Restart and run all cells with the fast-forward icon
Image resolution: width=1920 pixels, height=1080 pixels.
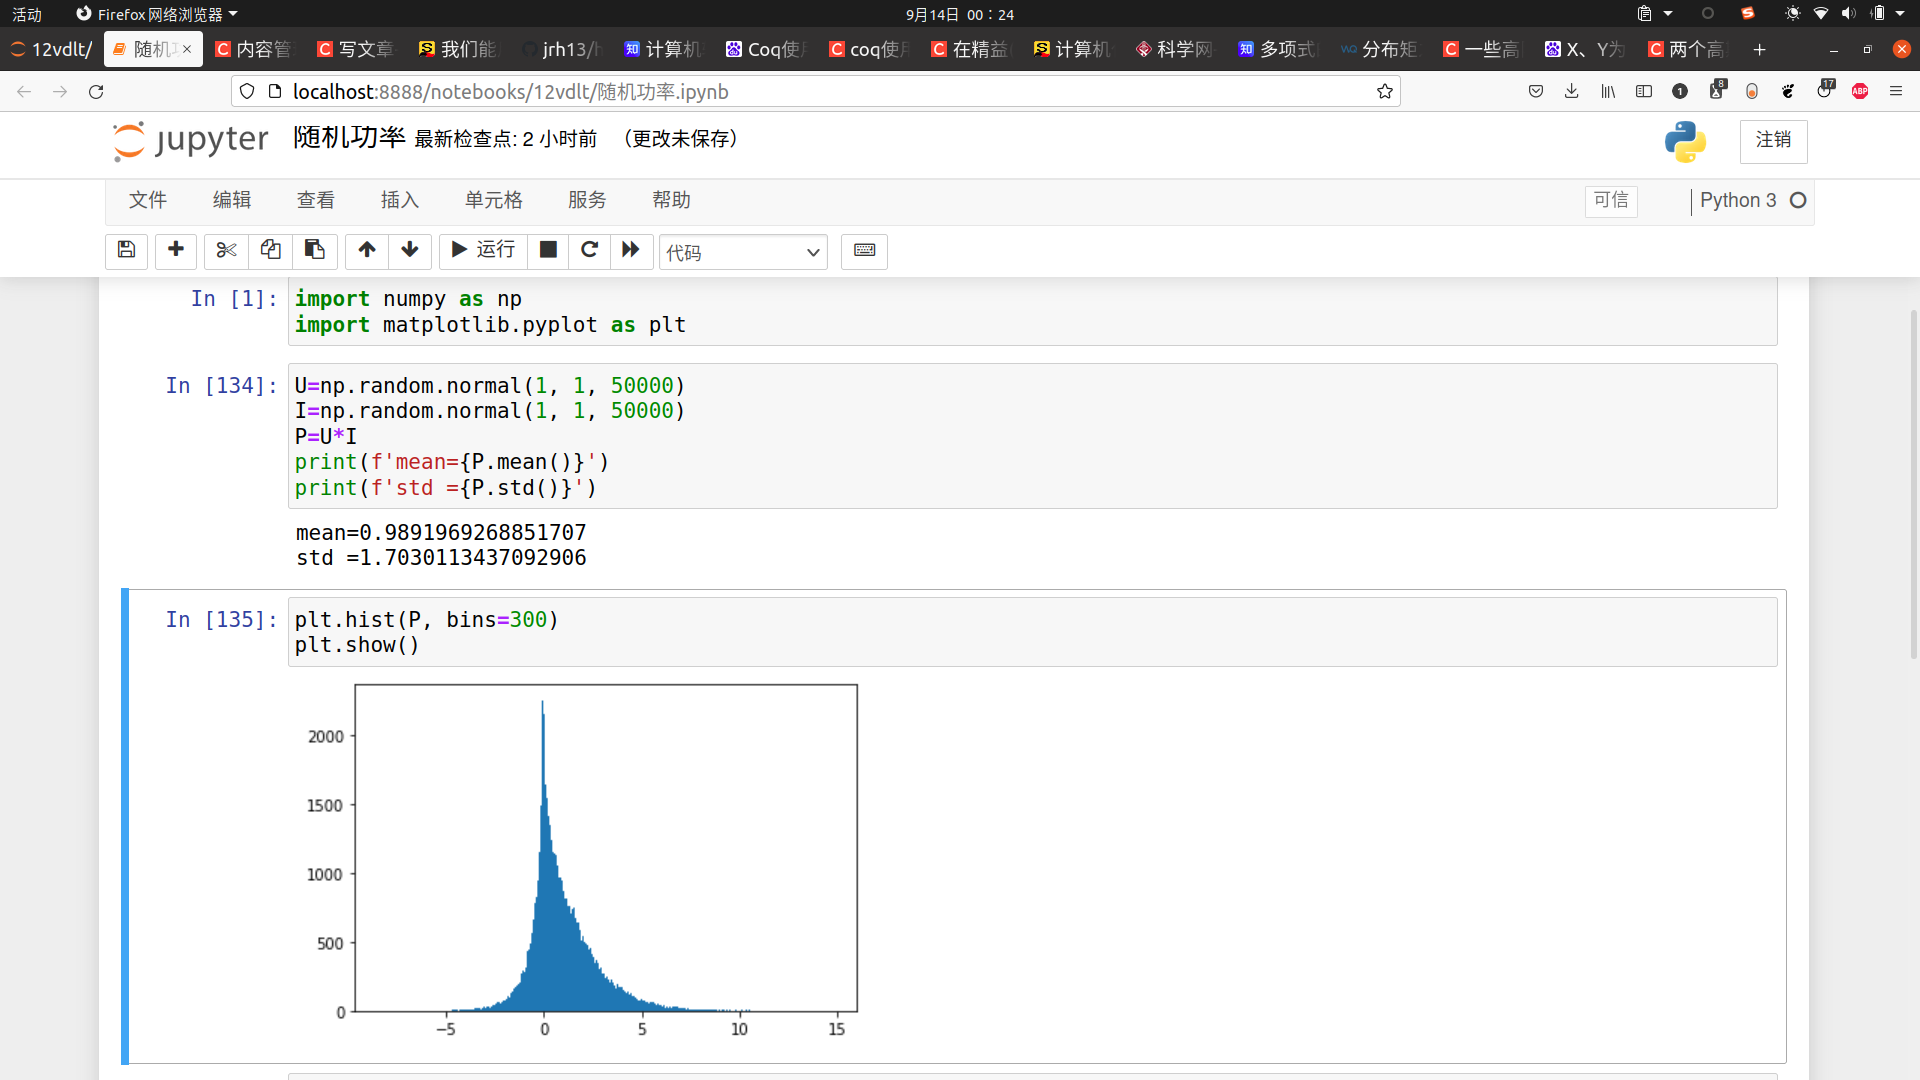[631, 250]
